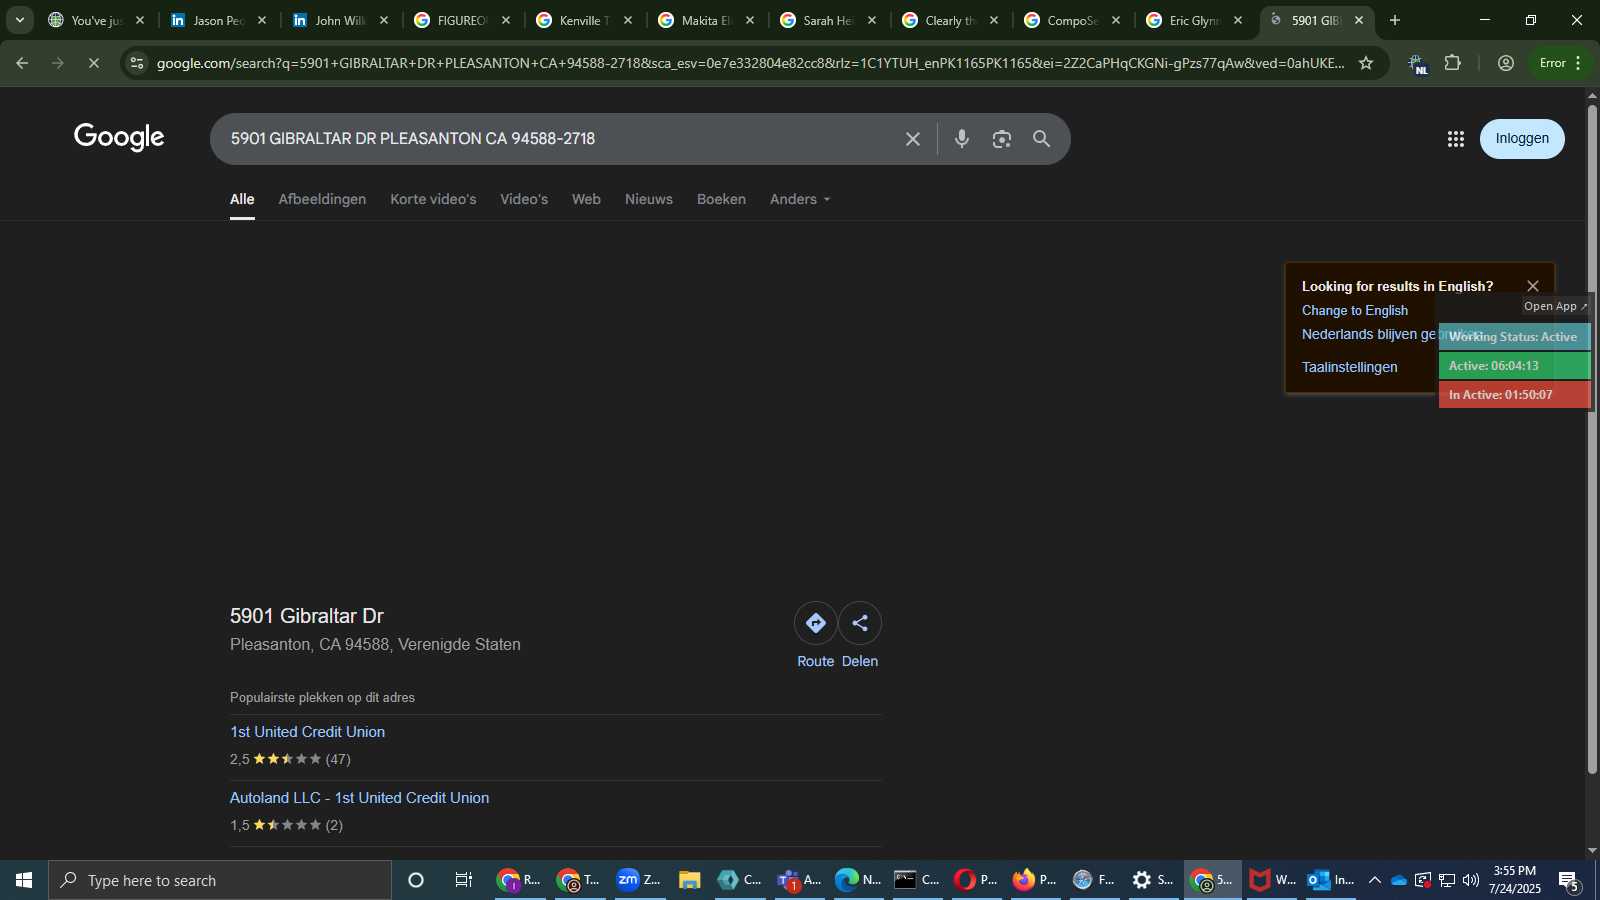Dismiss the English results popup
Screen dimensions: 1600x900
1533,286
